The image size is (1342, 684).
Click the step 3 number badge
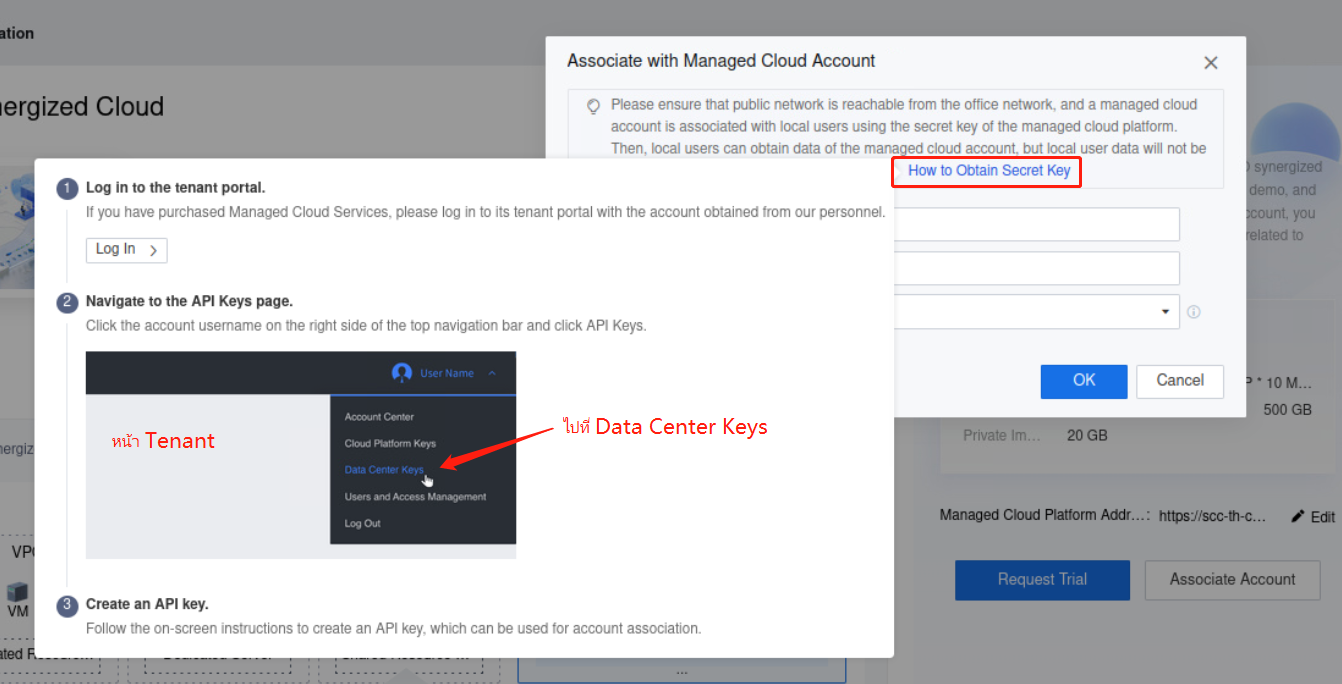(67, 605)
